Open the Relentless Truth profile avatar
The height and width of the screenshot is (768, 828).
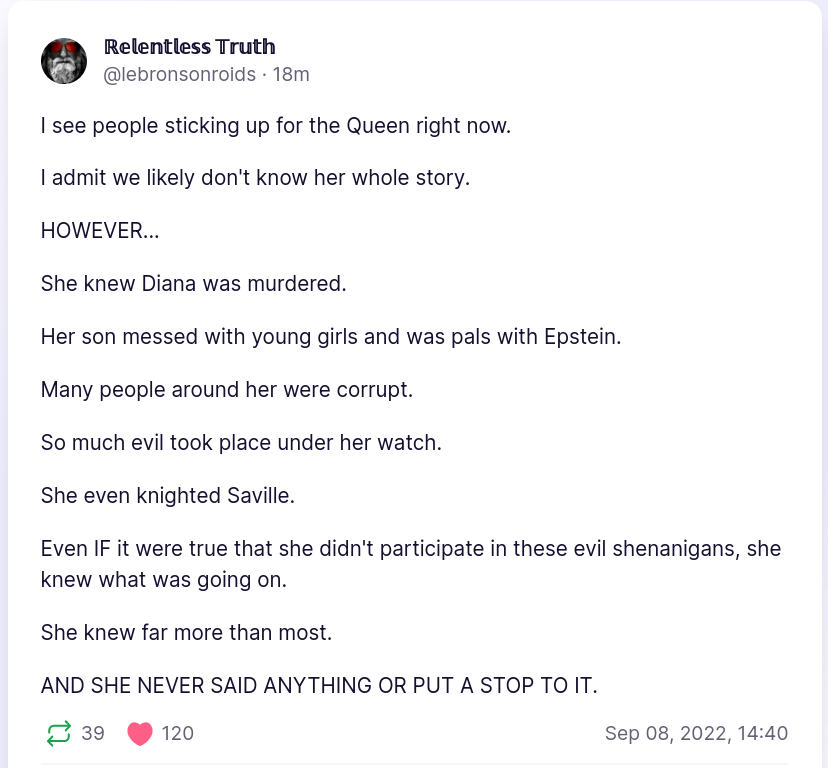tap(64, 60)
